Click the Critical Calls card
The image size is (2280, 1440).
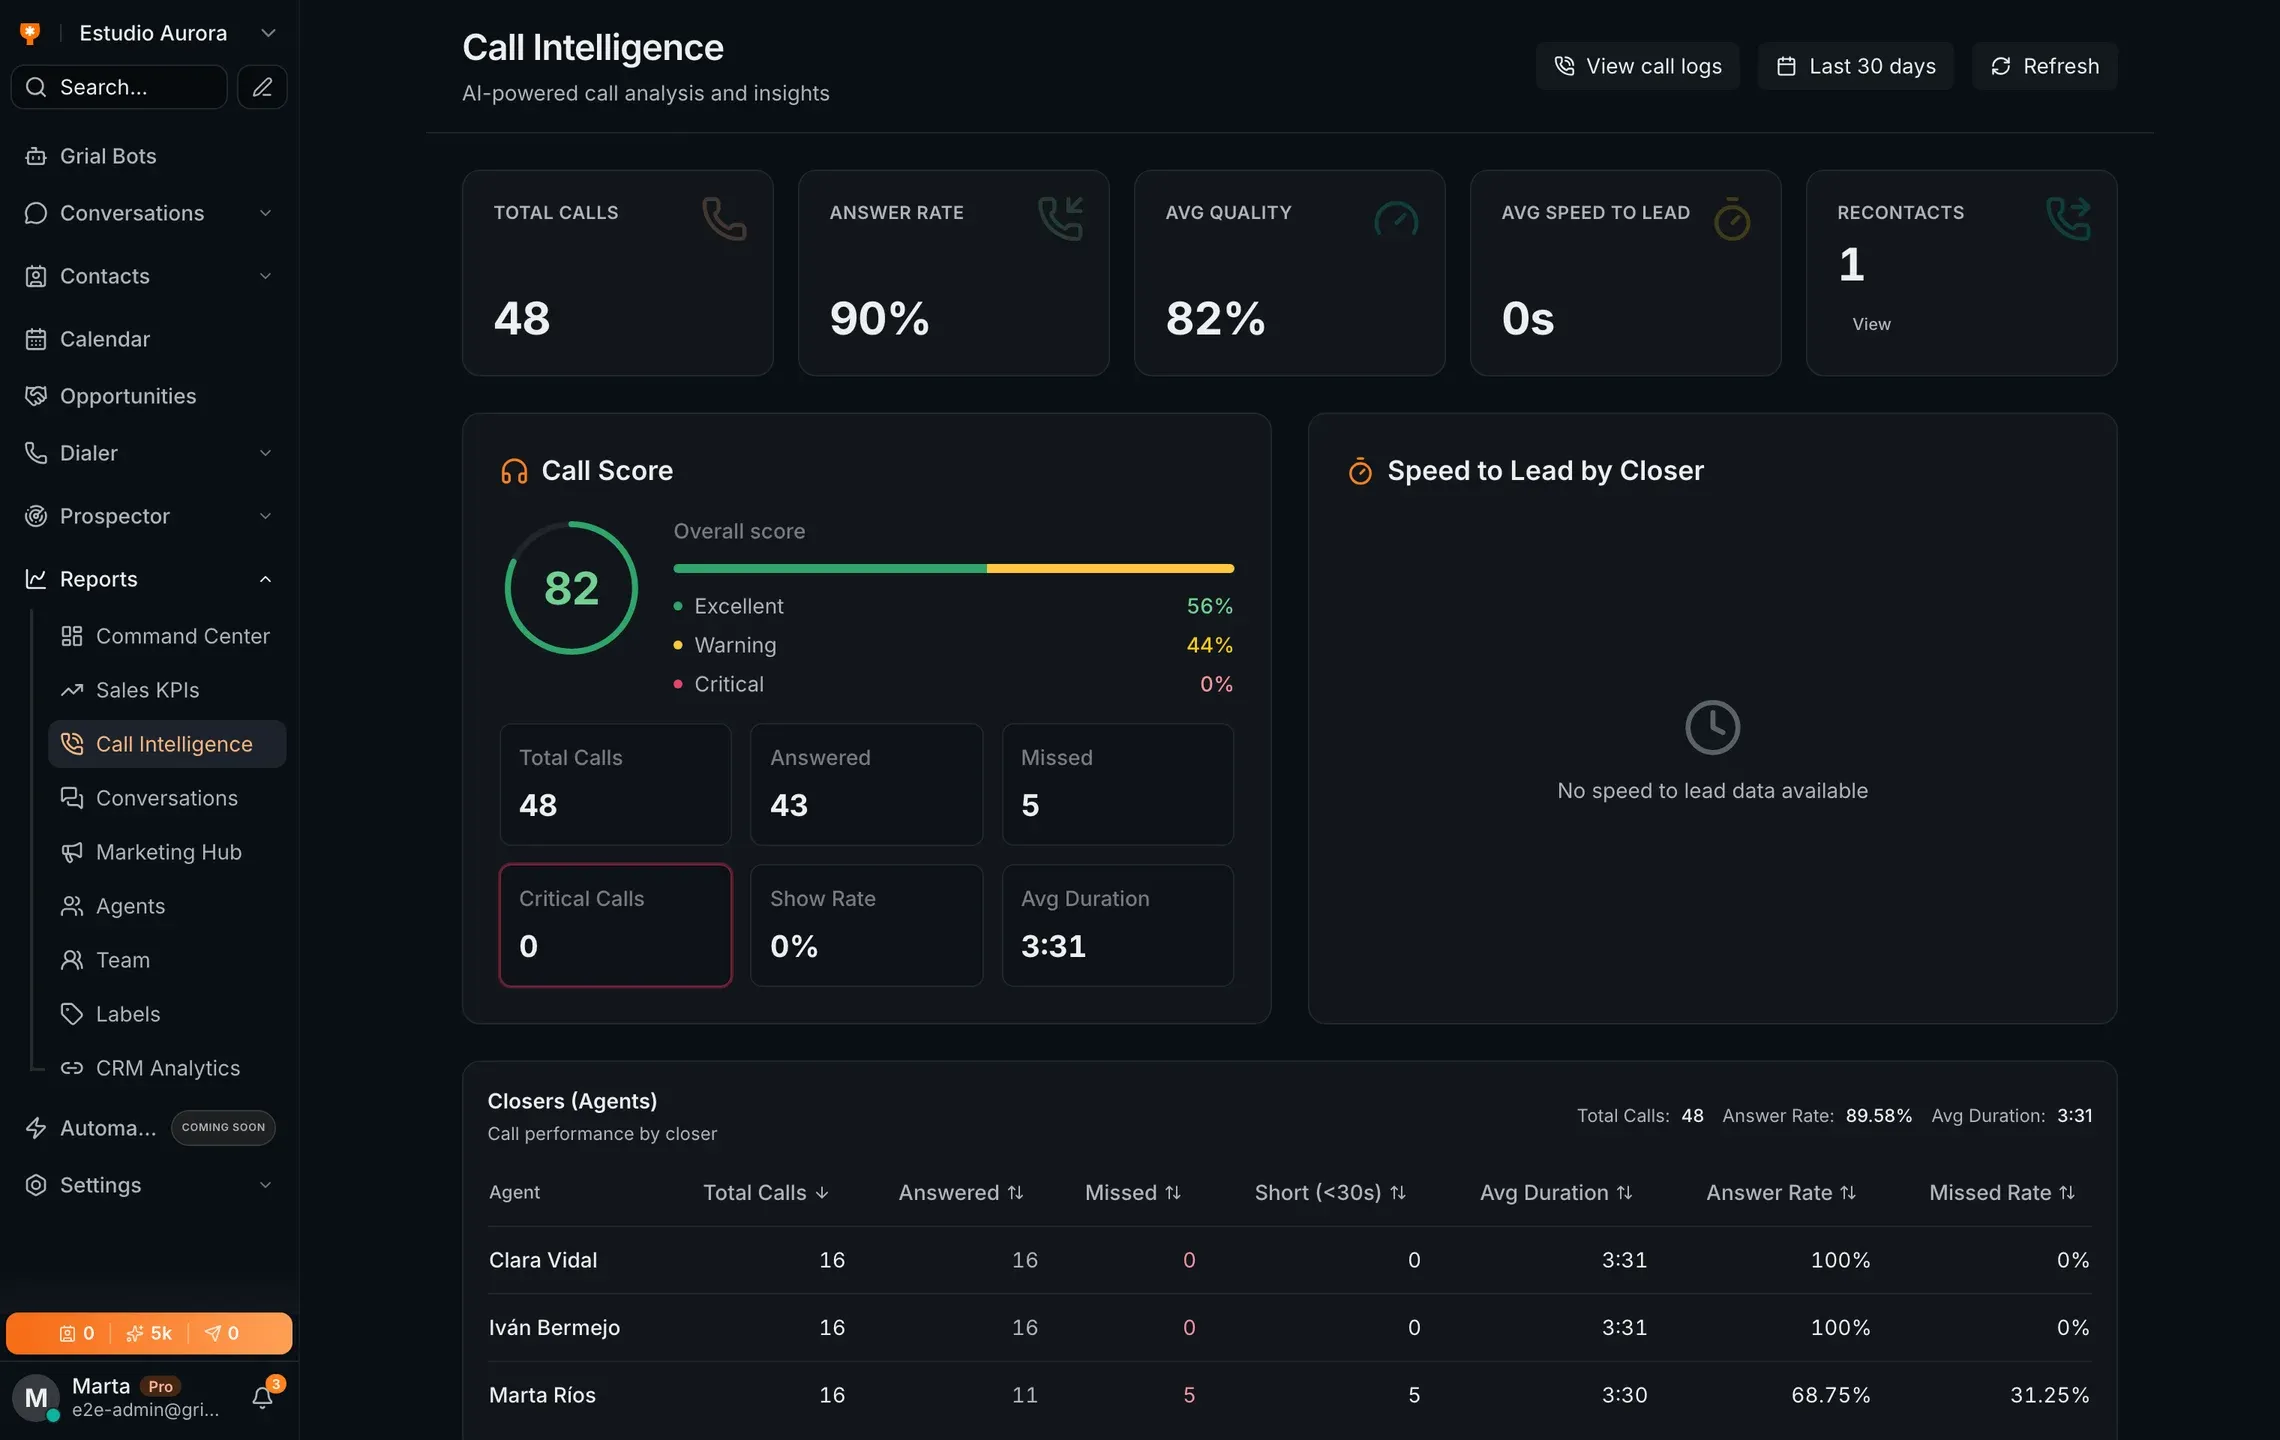point(615,925)
